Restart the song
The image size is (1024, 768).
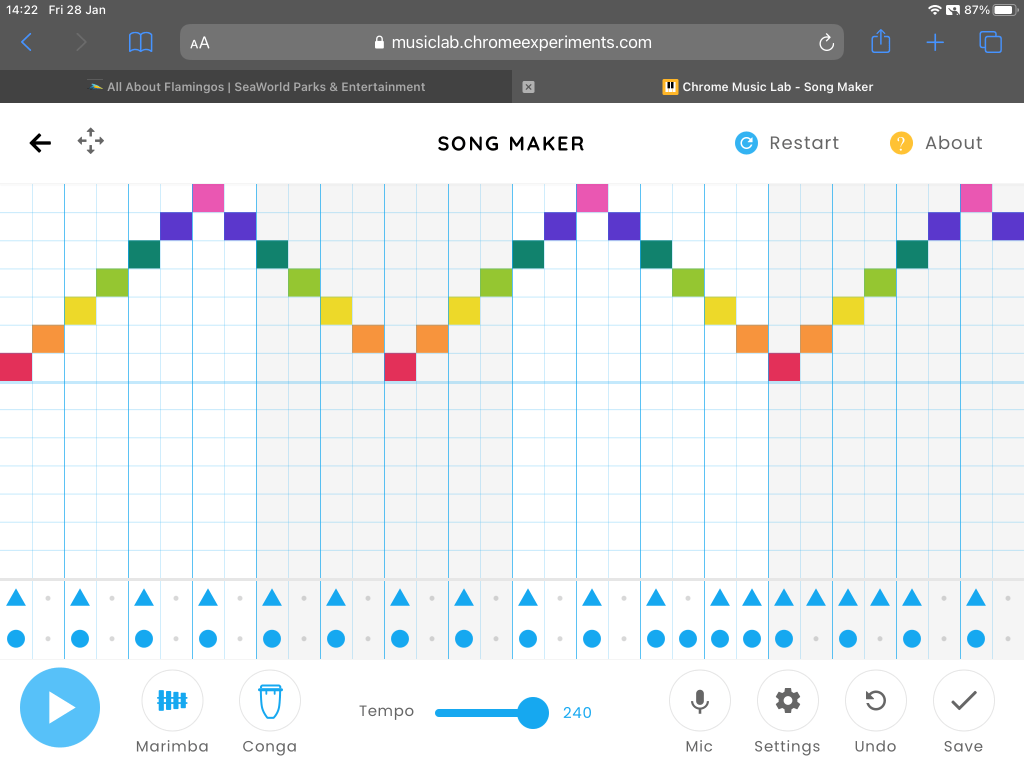[787, 143]
